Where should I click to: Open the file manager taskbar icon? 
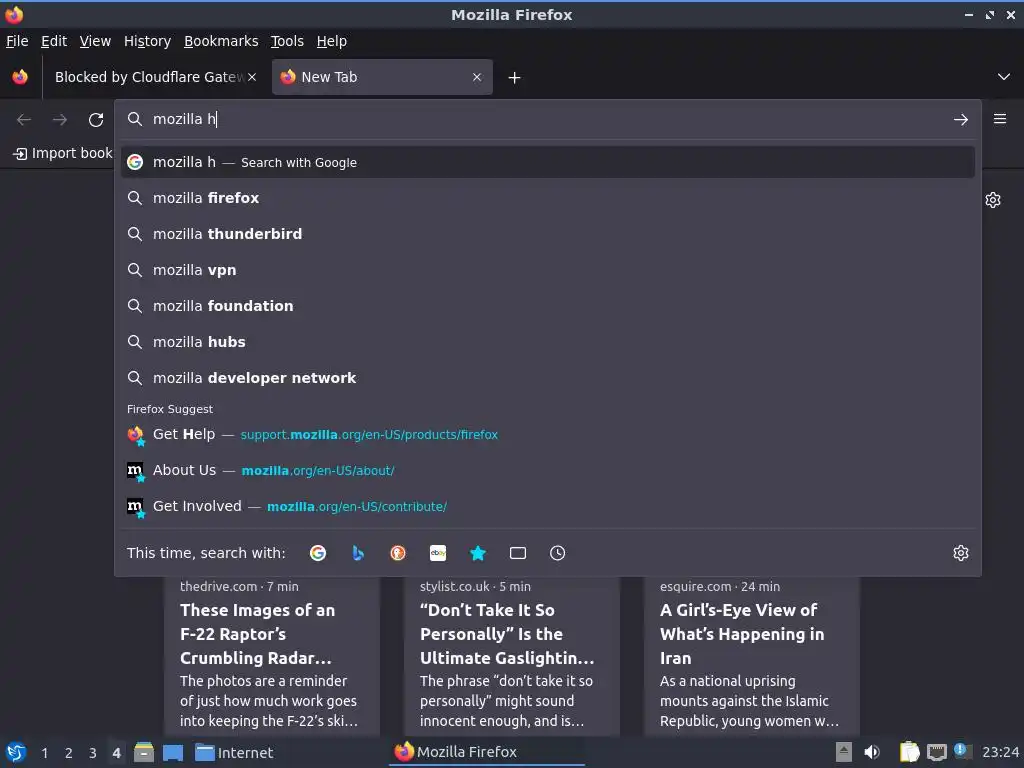point(144,752)
